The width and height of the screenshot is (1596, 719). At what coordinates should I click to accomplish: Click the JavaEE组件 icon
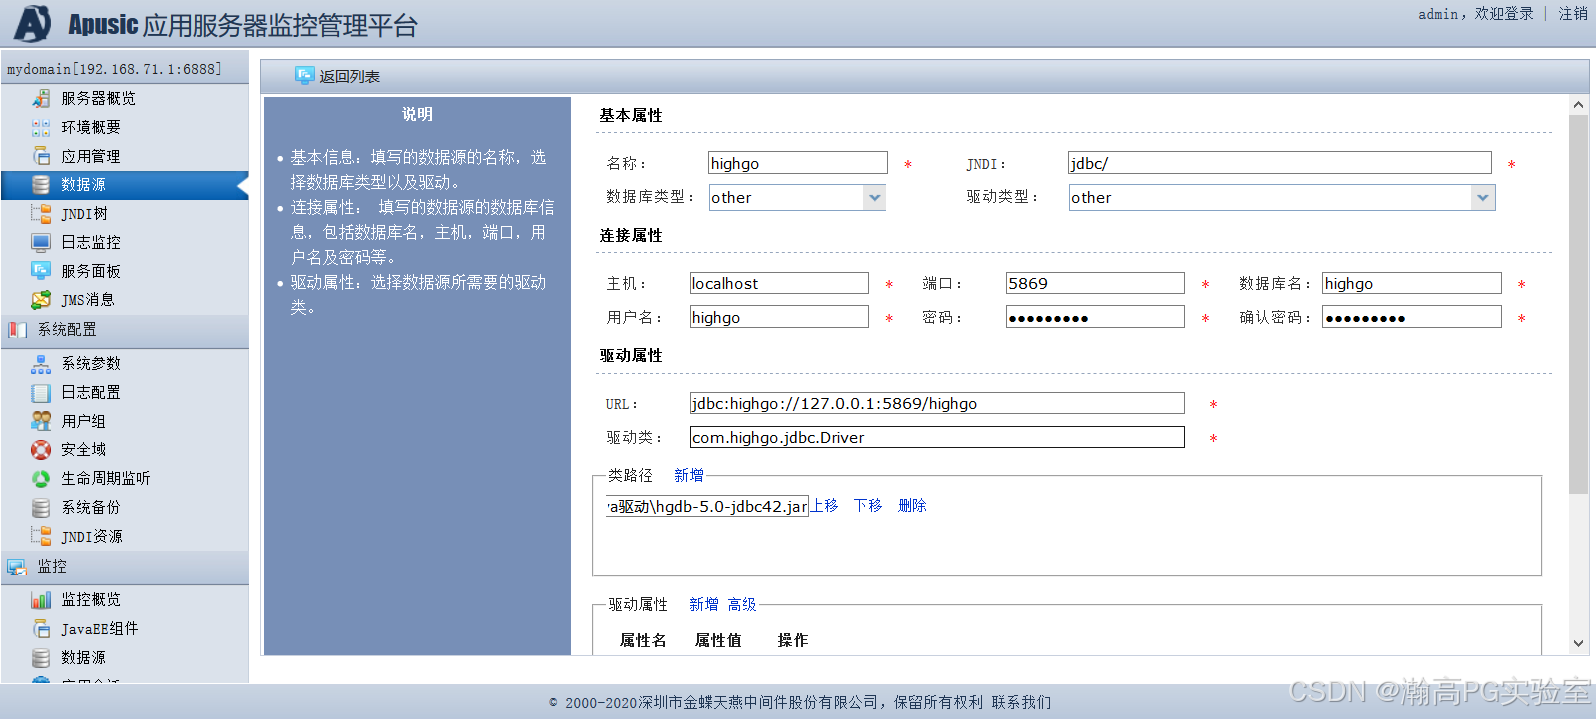[41, 629]
